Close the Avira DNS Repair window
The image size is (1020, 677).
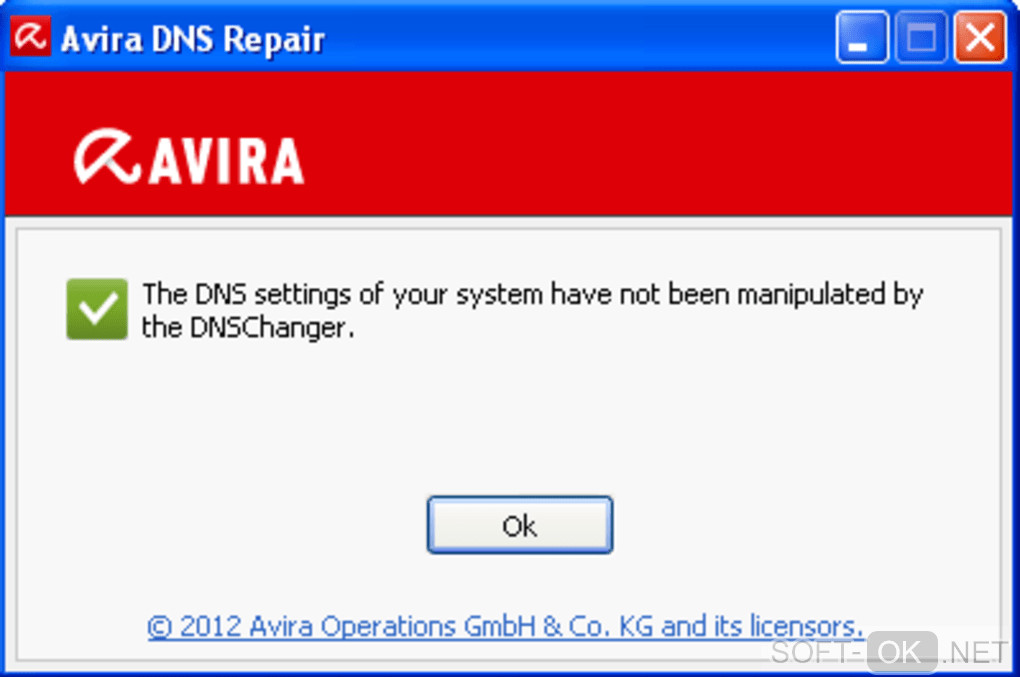(980, 37)
